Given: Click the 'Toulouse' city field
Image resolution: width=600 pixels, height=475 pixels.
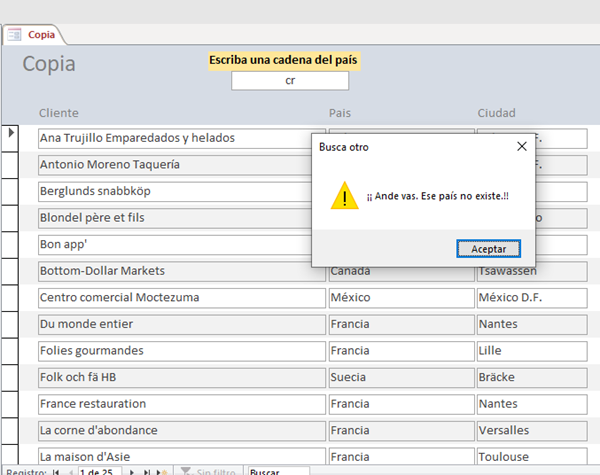Looking at the screenshot, I should click(x=532, y=457).
